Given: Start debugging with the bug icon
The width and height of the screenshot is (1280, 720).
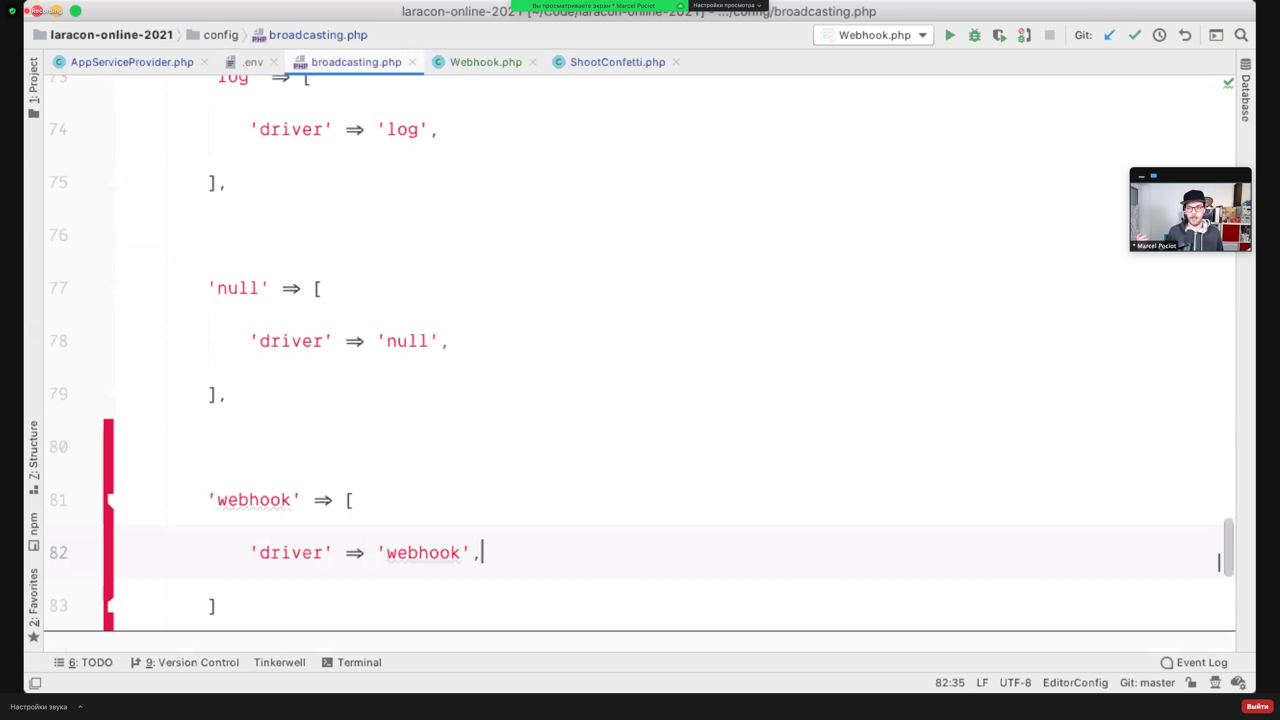Looking at the screenshot, I should tap(974, 35).
